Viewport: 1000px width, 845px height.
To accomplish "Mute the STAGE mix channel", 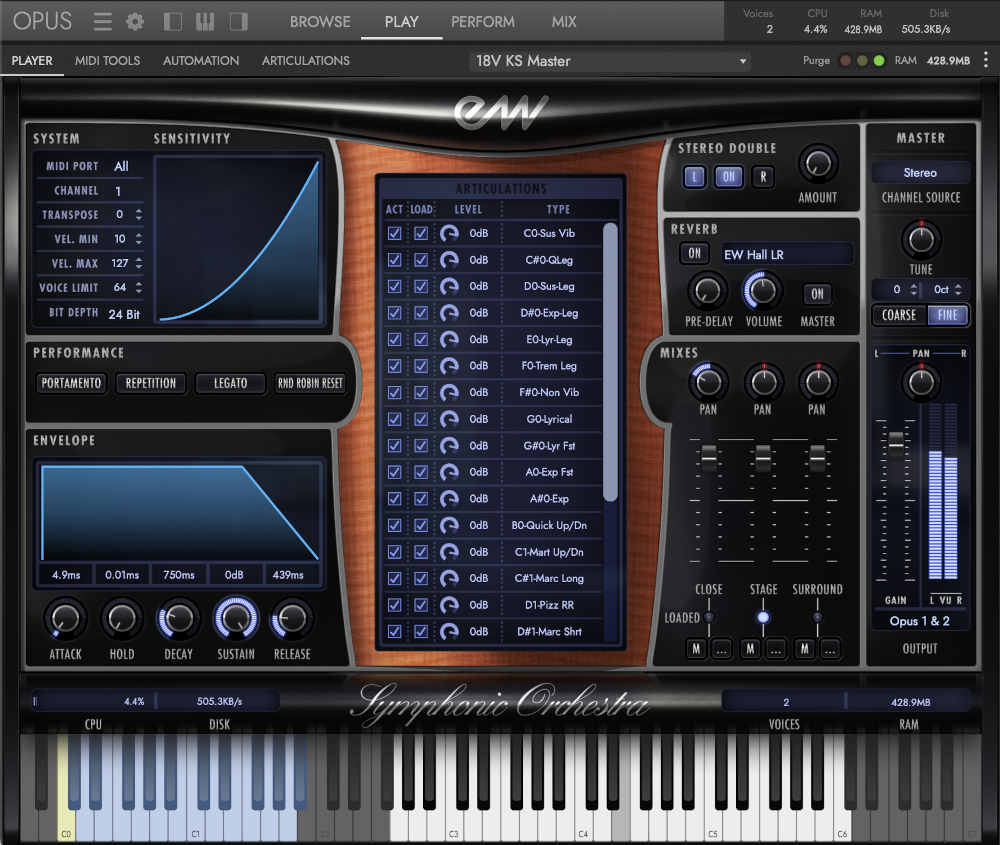I will tap(750, 648).
